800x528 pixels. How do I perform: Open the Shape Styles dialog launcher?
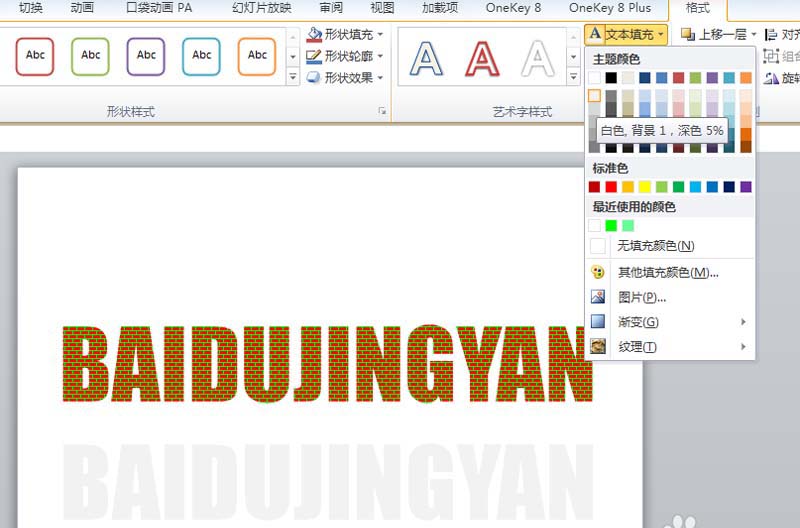pos(382,111)
